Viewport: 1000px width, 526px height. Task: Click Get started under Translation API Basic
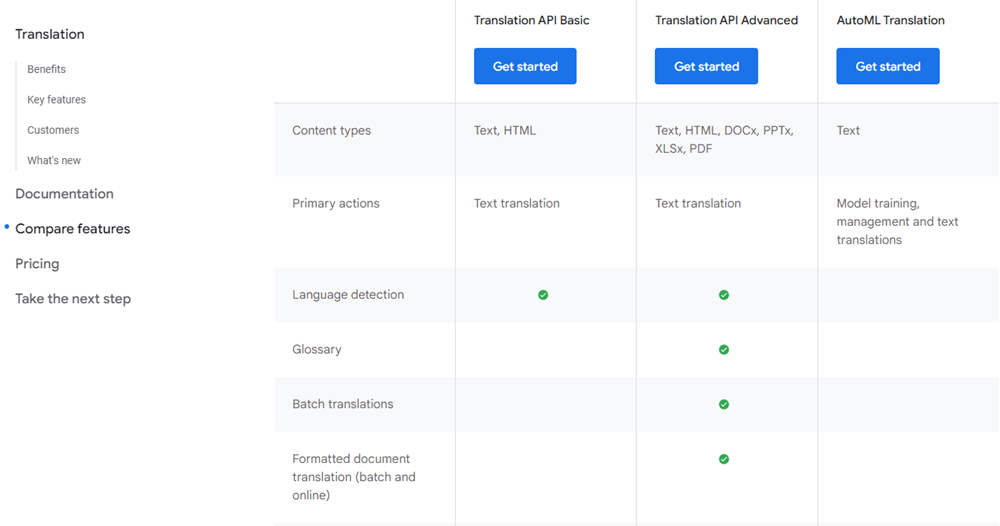[x=525, y=66]
